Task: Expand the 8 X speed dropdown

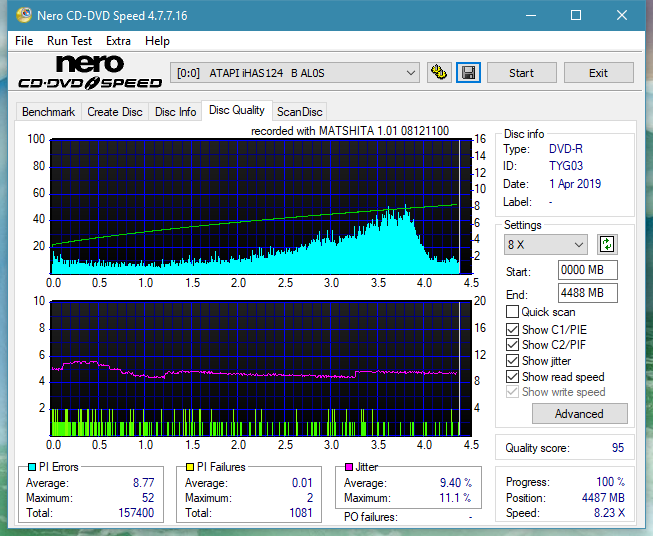Action: (x=546, y=244)
